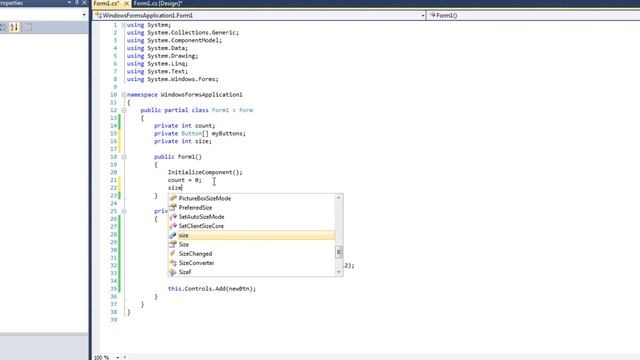The height and width of the screenshot is (360, 640).
Task: Click the SetAutoSizeMode method icon
Action: pos(173,217)
